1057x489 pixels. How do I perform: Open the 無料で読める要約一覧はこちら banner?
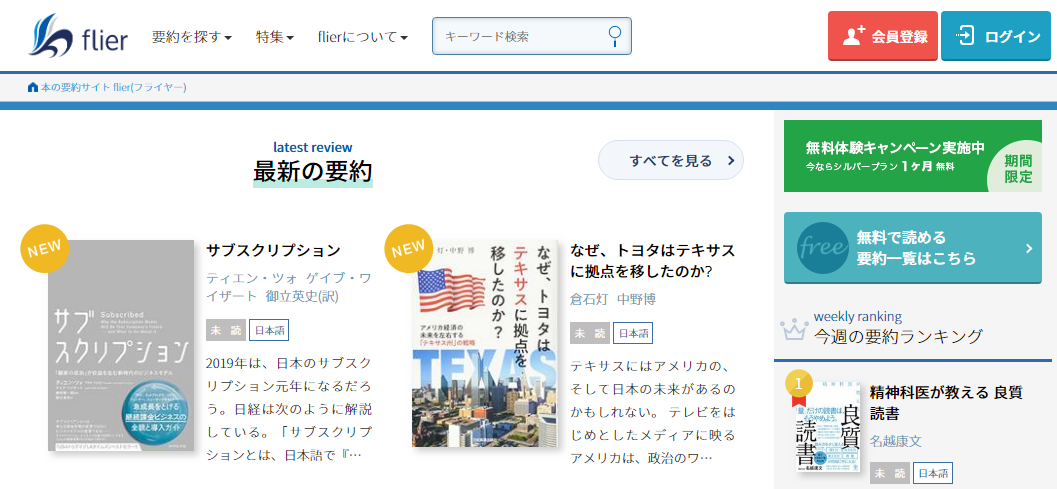coord(913,248)
